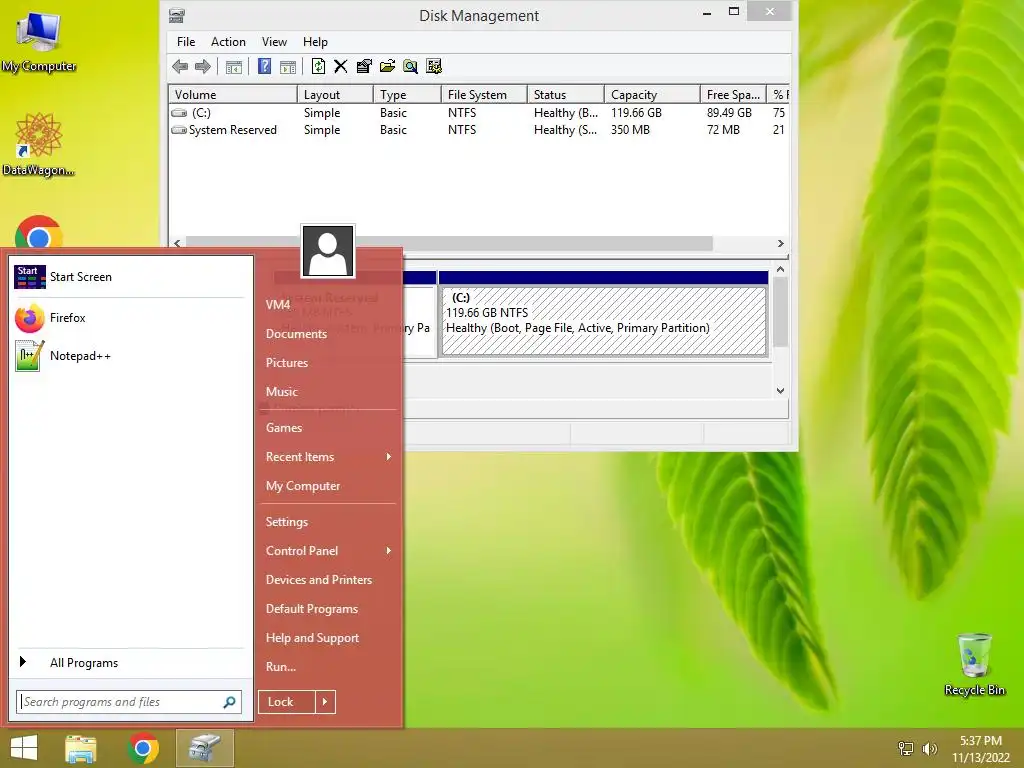Click the Open folder toolbar icon
This screenshot has width=1024, height=768.
pos(387,66)
